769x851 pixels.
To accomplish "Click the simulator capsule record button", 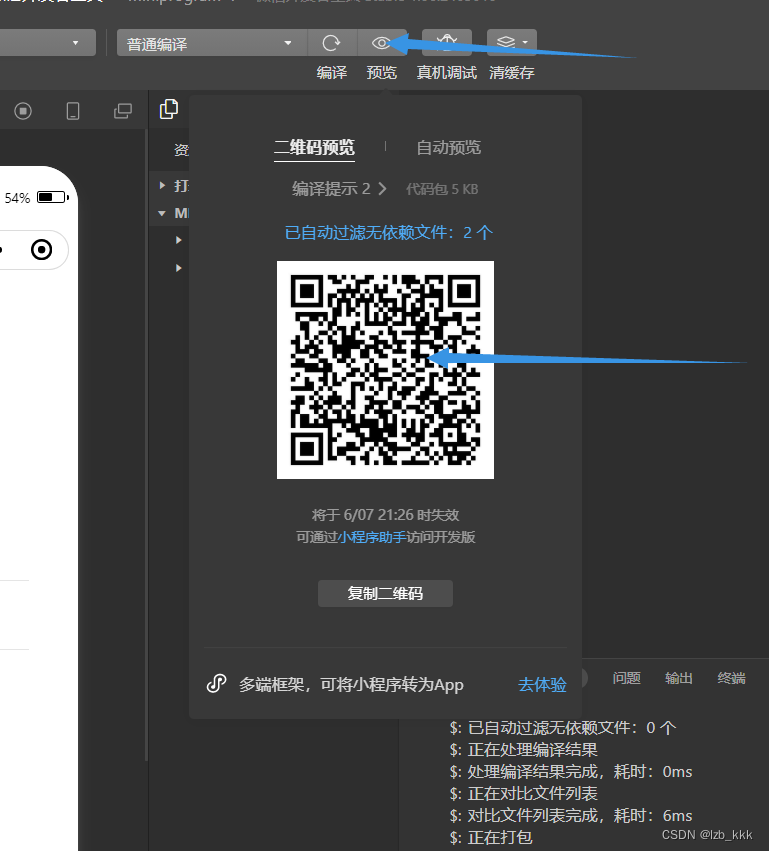I will [x=42, y=250].
